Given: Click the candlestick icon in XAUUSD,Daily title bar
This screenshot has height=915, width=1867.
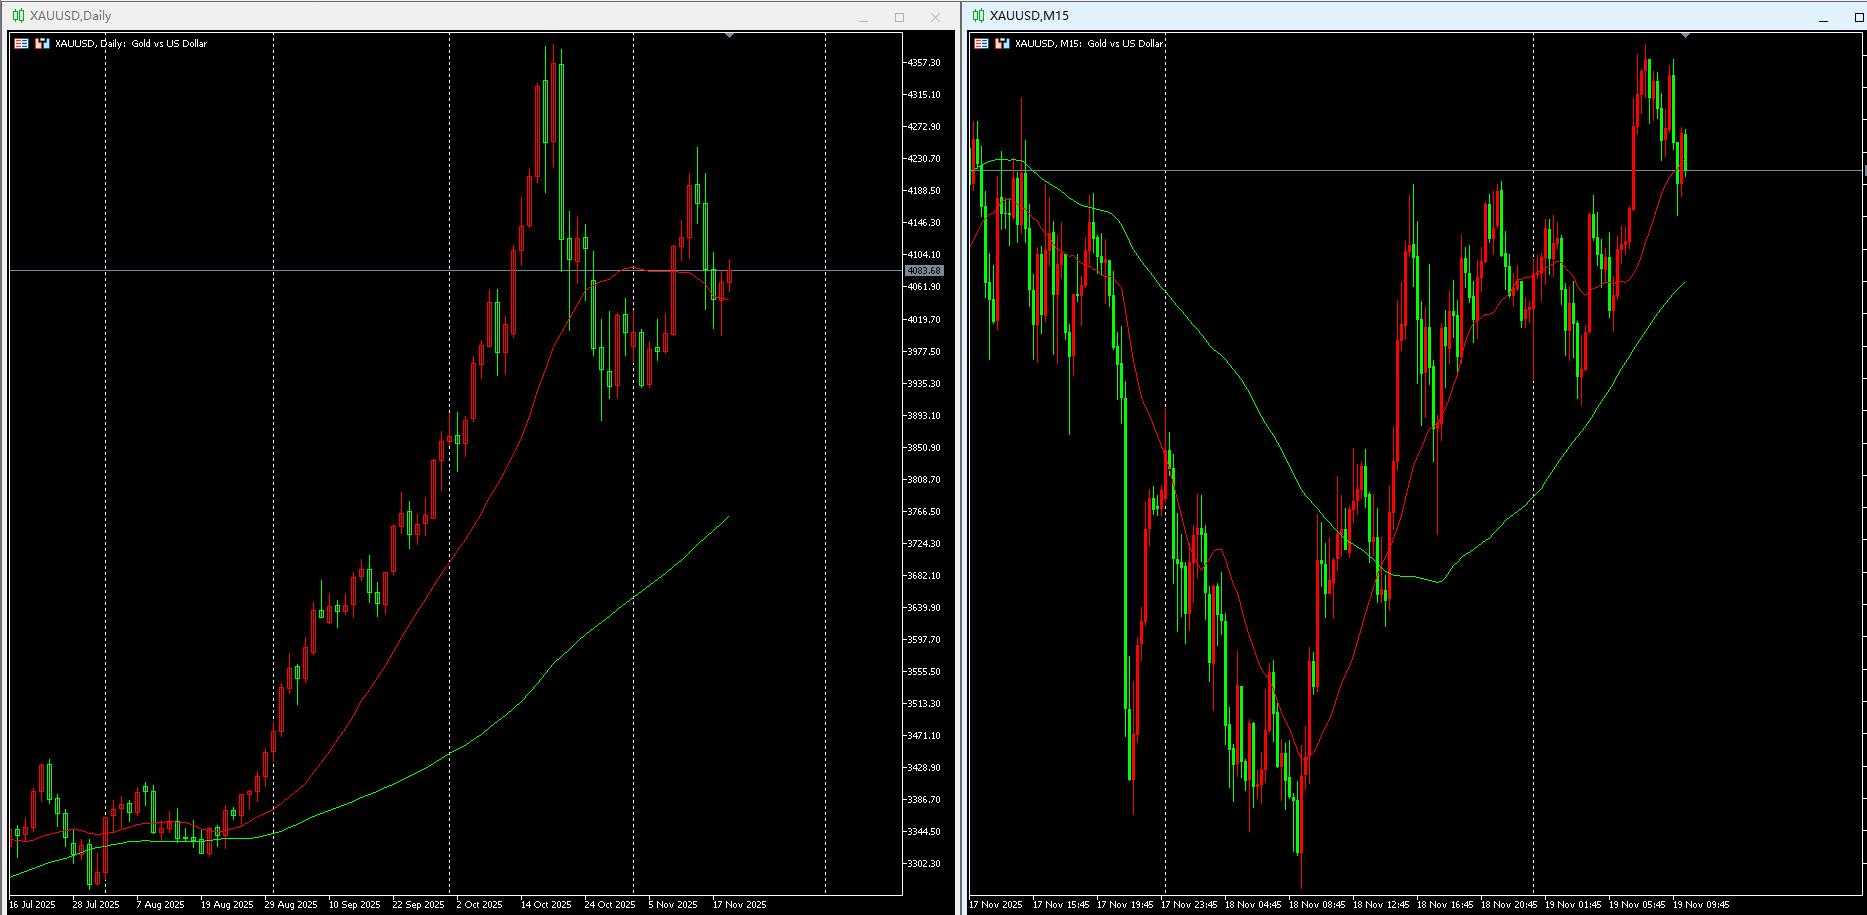Looking at the screenshot, I should click(18, 15).
